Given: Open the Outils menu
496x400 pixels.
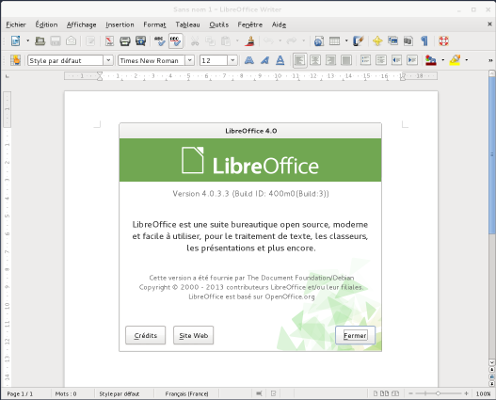Looking at the screenshot, I should point(219,25).
